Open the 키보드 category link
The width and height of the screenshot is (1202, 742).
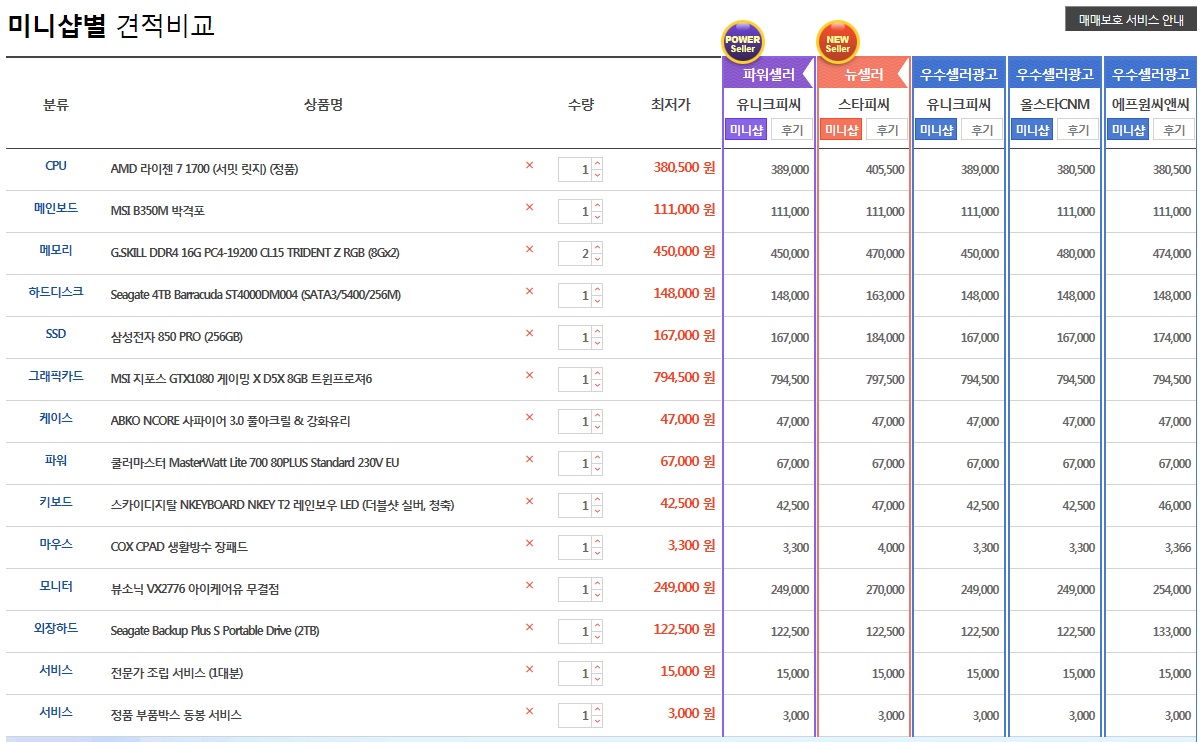pyautogui.click(x=56, y=502)
